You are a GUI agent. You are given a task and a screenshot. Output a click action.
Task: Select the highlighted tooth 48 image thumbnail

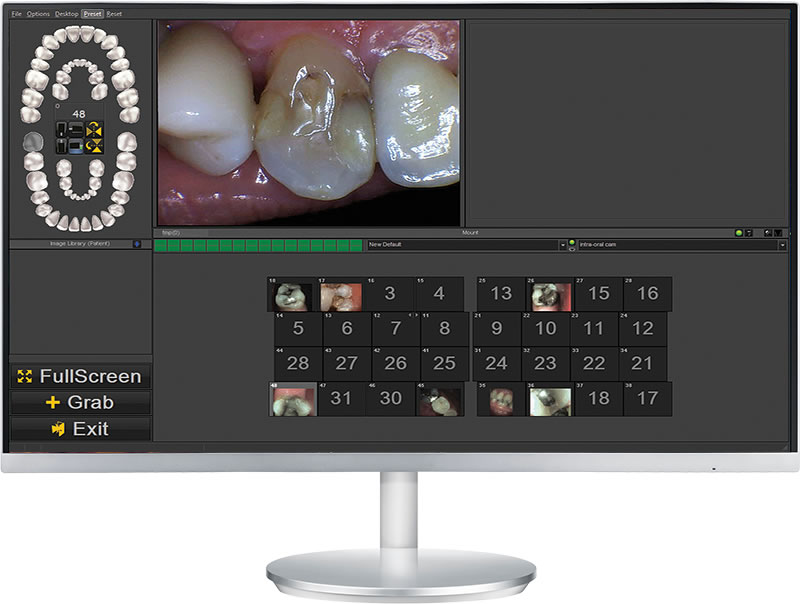pos(293,399)
